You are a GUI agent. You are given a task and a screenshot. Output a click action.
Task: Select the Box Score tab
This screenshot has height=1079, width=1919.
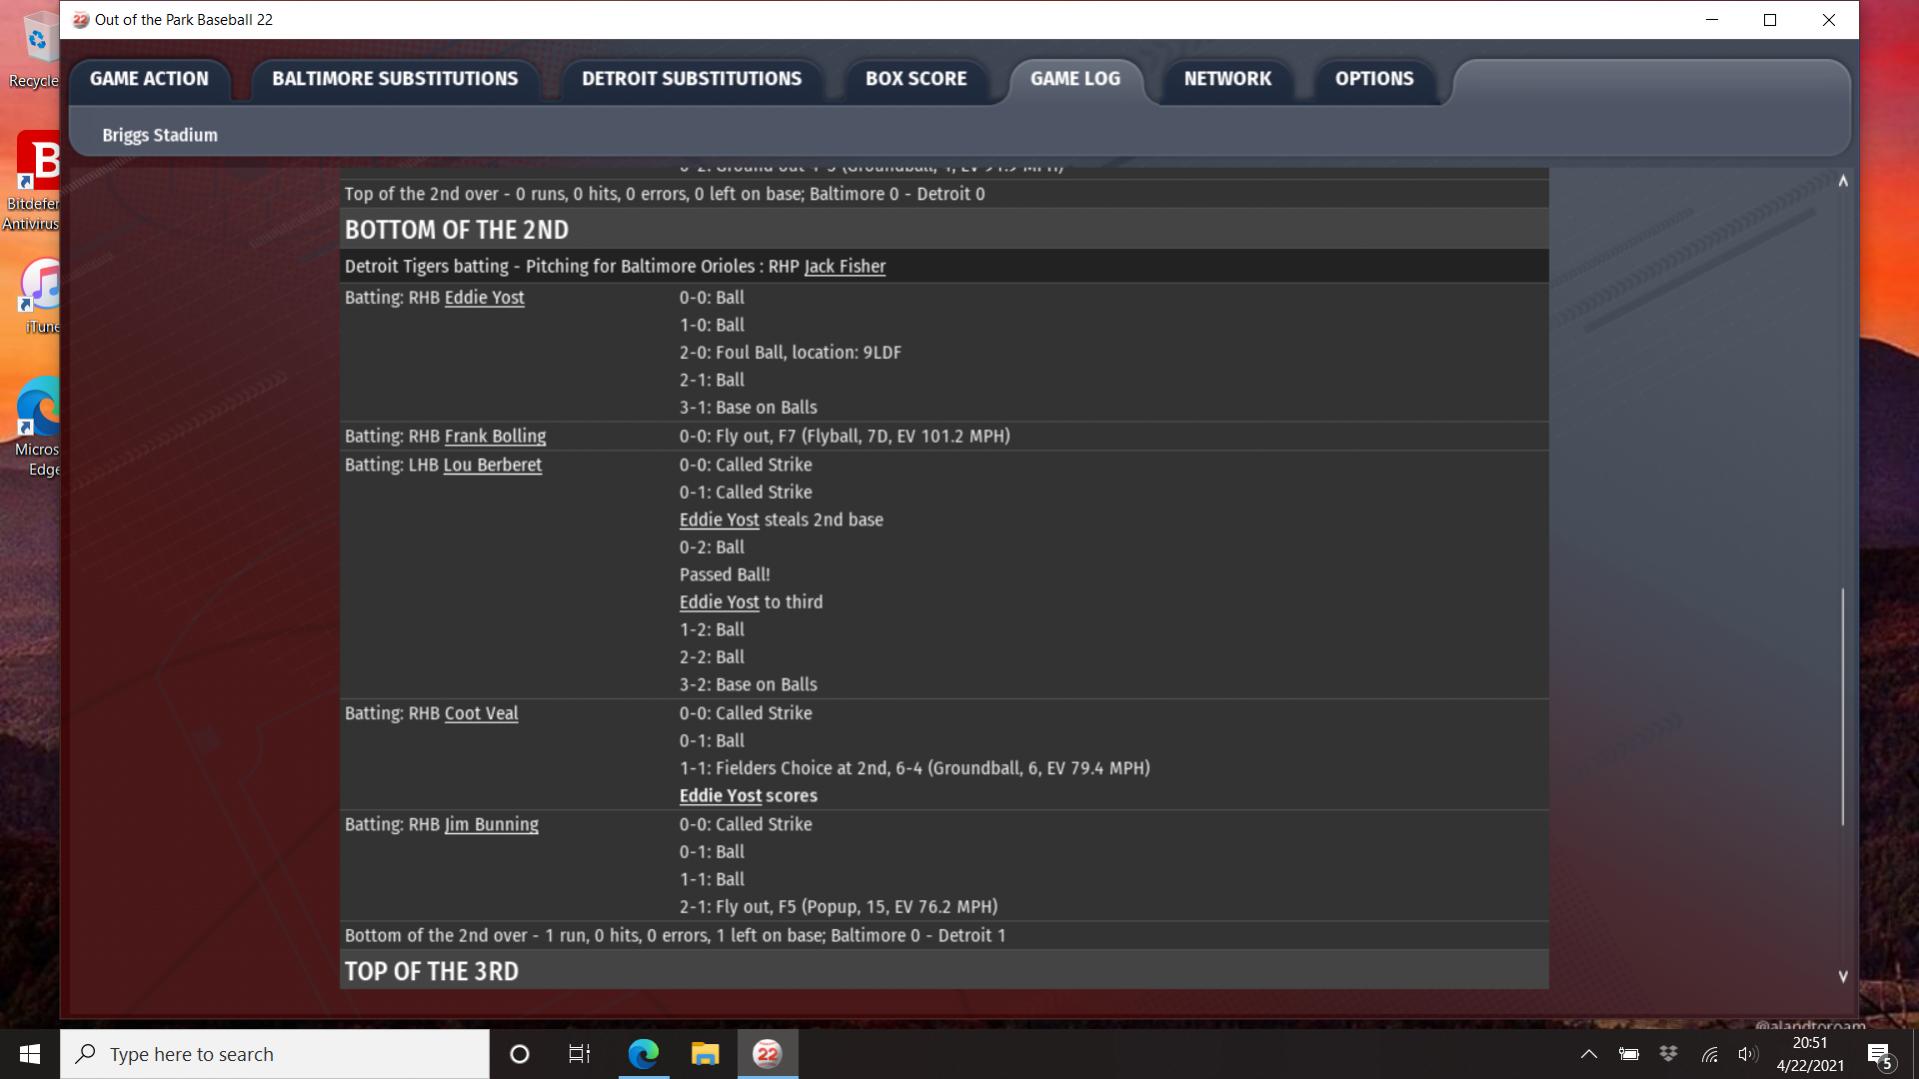pos(915,79)
